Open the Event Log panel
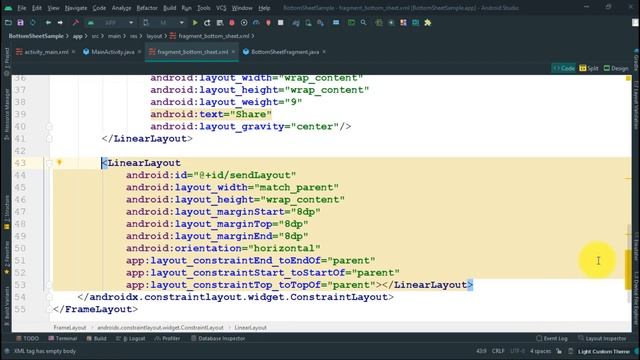Viewport: 640px width, 360px height. (552, 338)
